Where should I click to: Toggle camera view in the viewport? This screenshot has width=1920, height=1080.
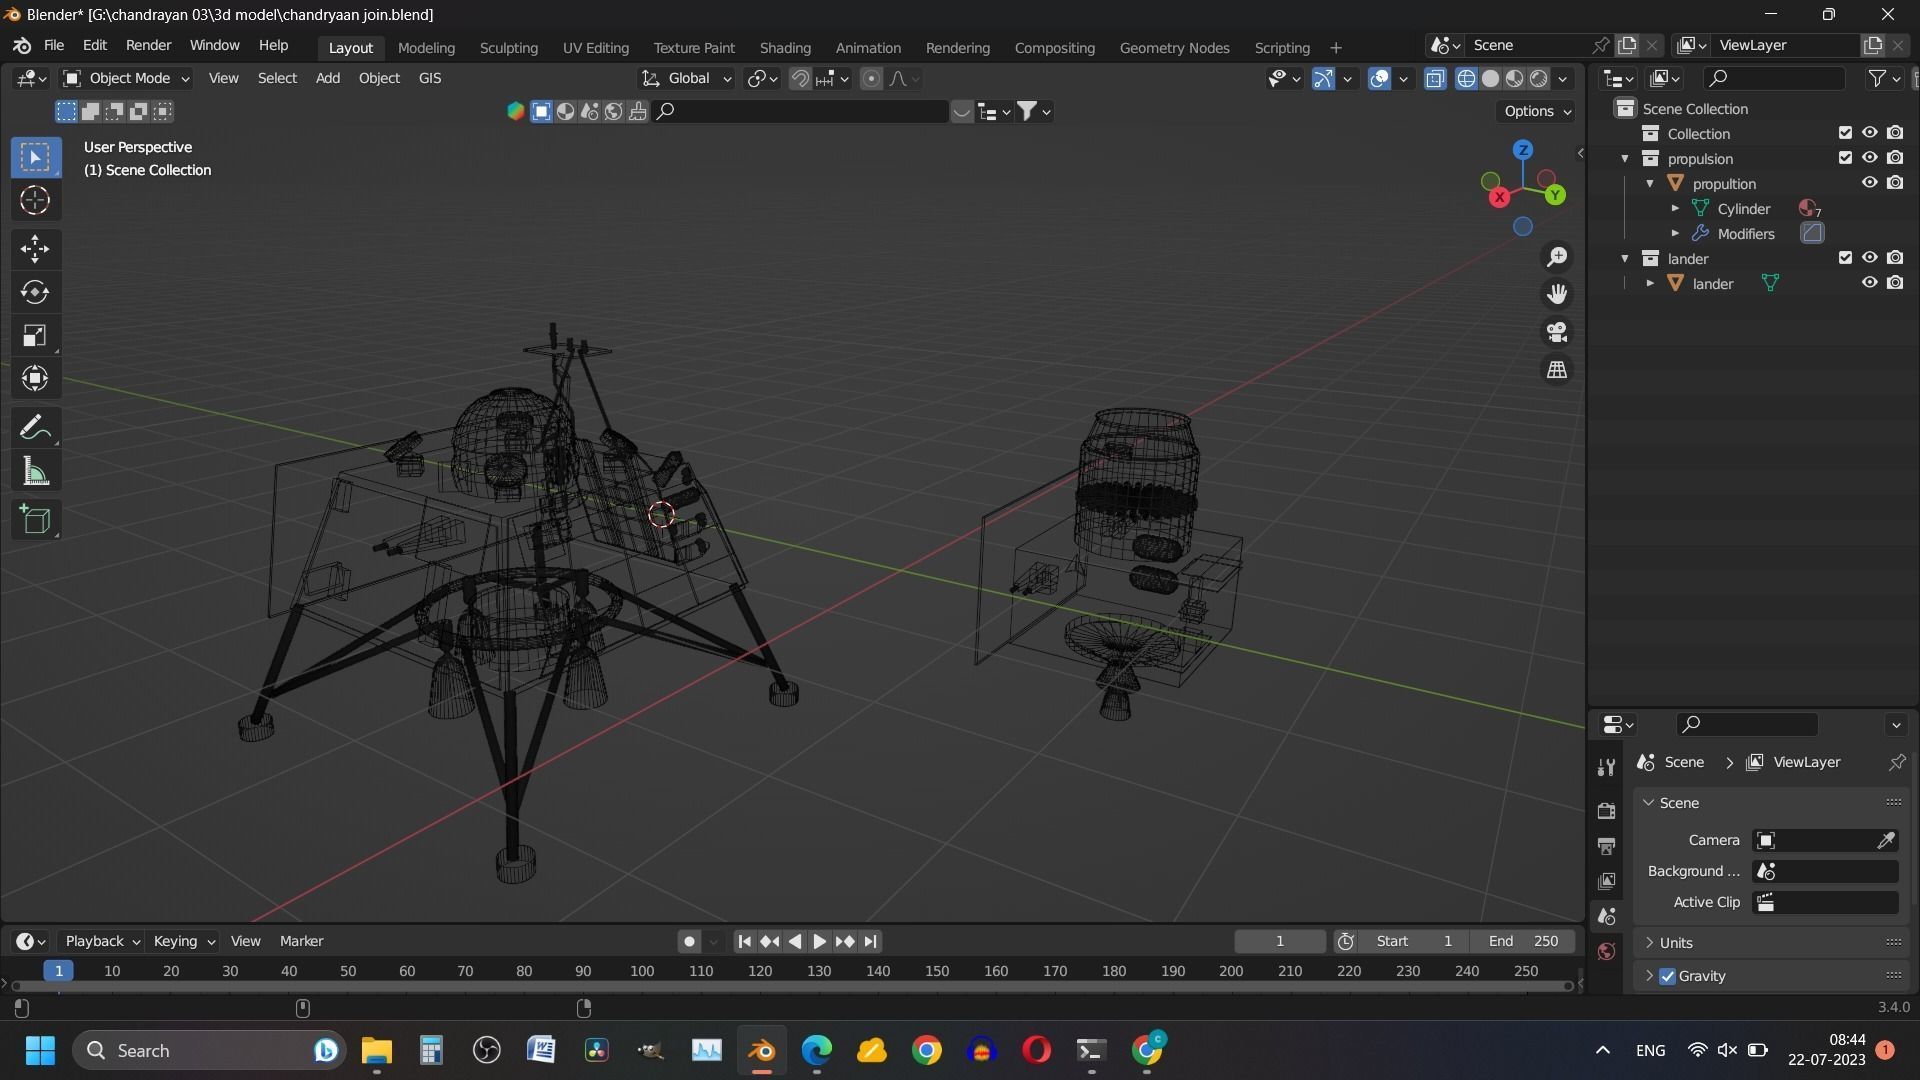coord(1557,332)
